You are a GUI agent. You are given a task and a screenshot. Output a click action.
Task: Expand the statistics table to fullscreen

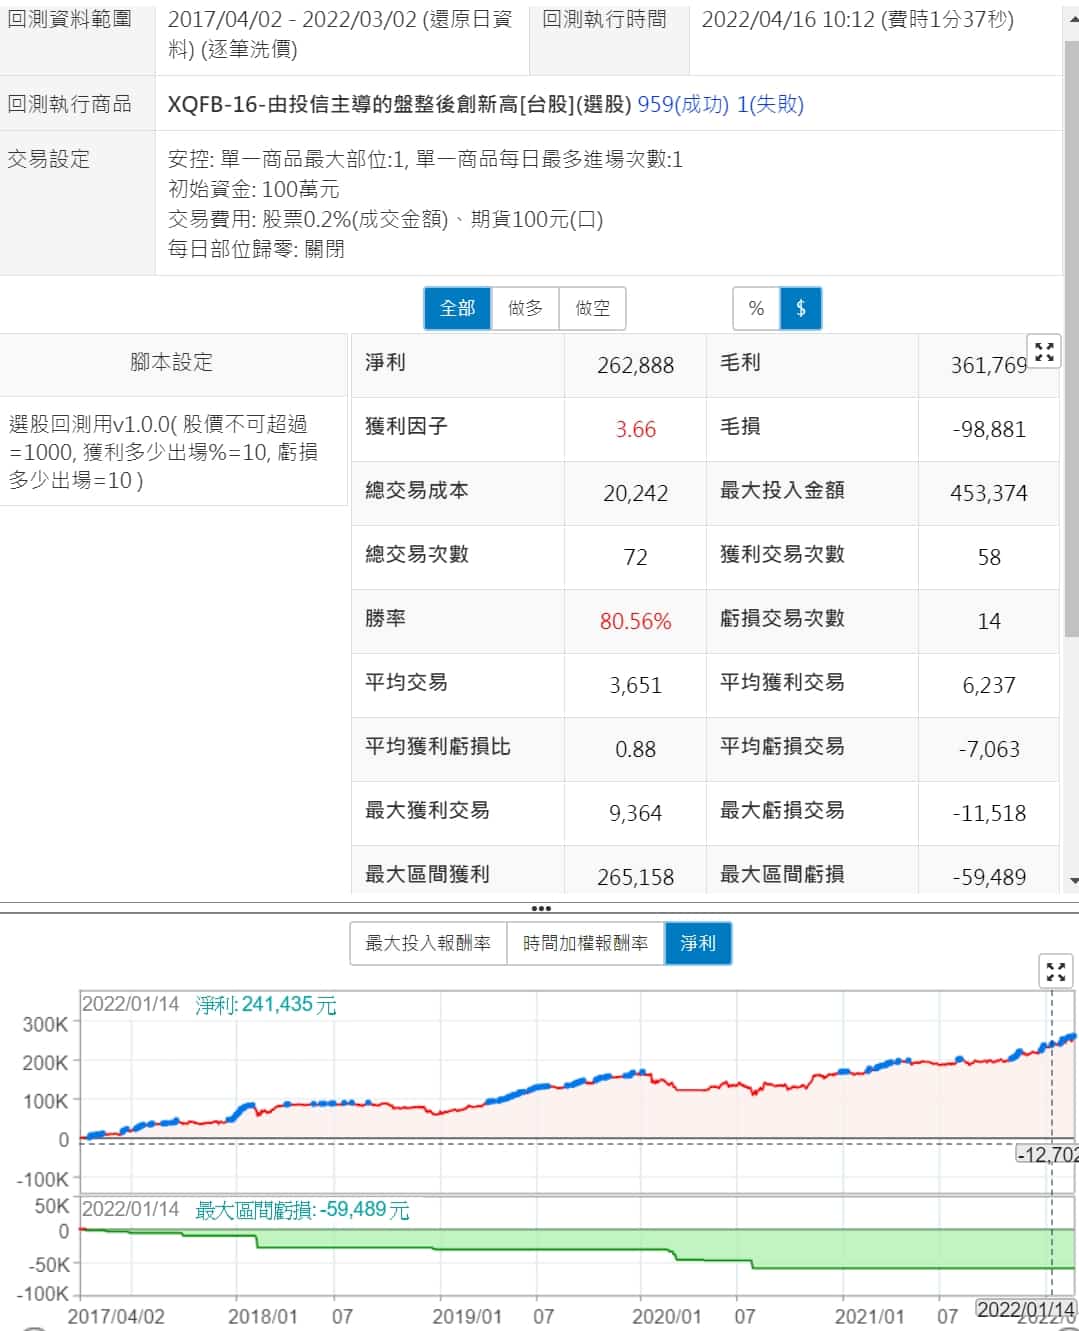[x=1044, y=352]
